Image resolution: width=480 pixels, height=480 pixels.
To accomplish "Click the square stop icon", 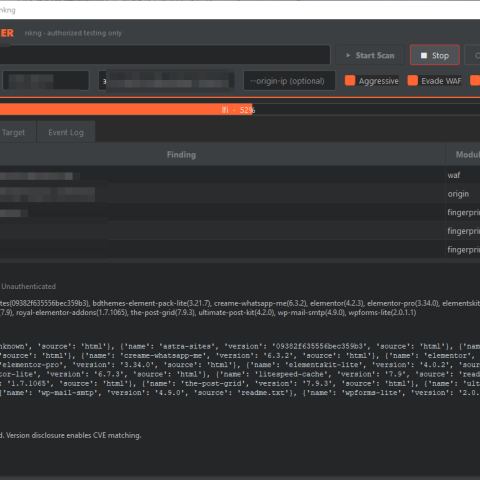I will tap(424, 55).
